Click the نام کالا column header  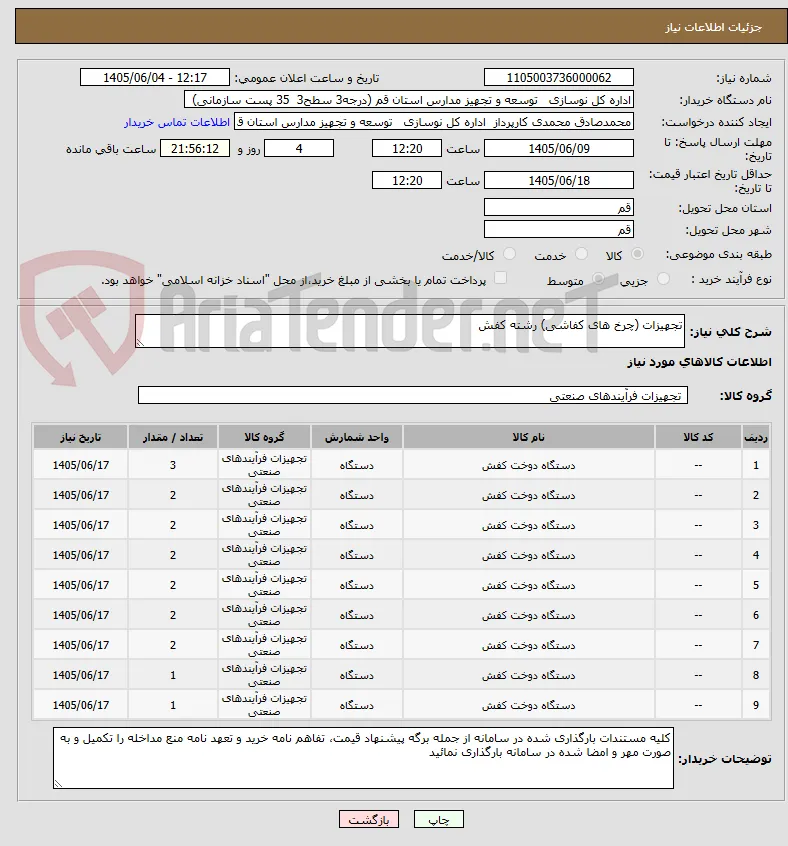(x=529, y=437)
